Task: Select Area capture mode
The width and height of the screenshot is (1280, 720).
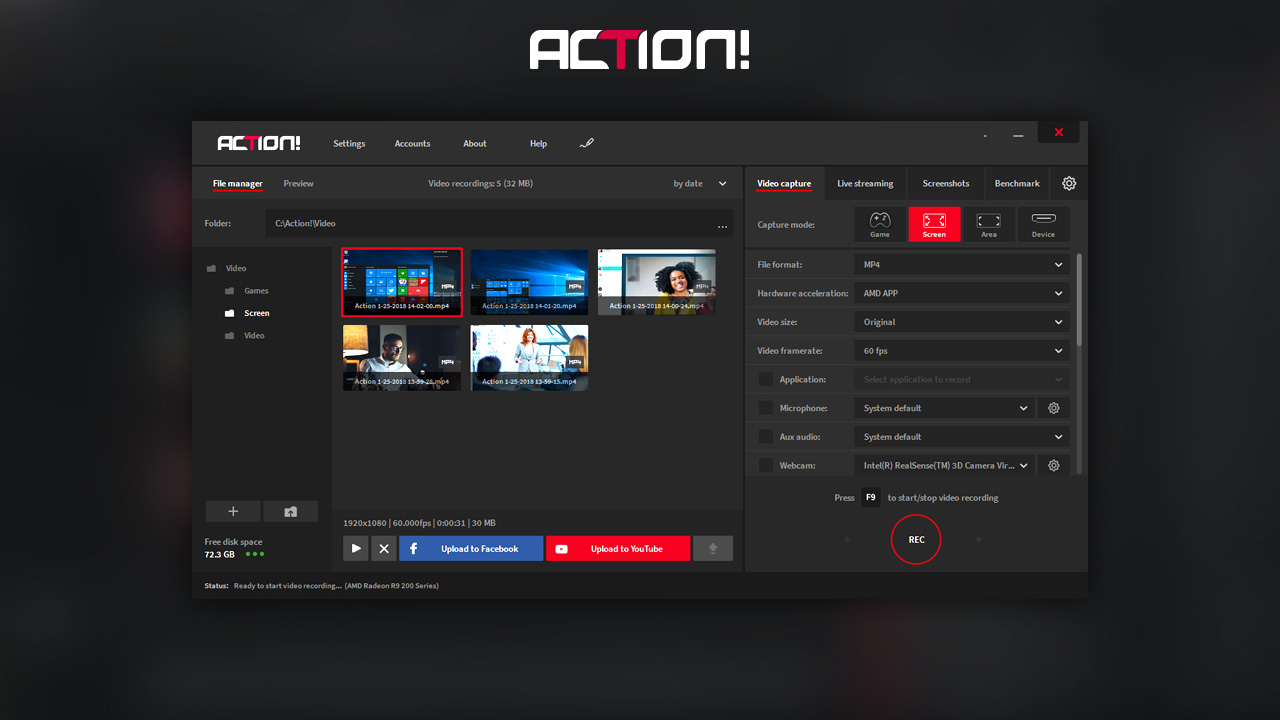Action: coord(989,224)
